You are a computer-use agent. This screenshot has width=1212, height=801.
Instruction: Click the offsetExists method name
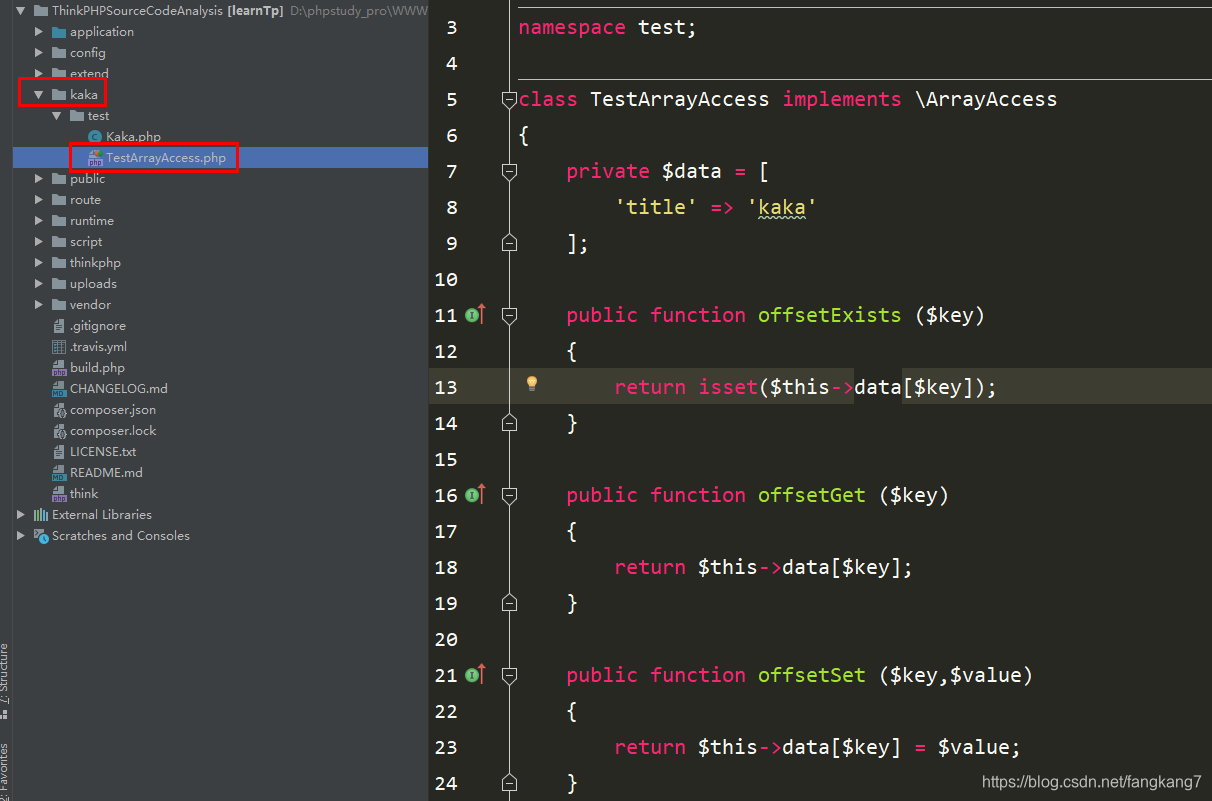pyautogui.click(x=829, y=315)
